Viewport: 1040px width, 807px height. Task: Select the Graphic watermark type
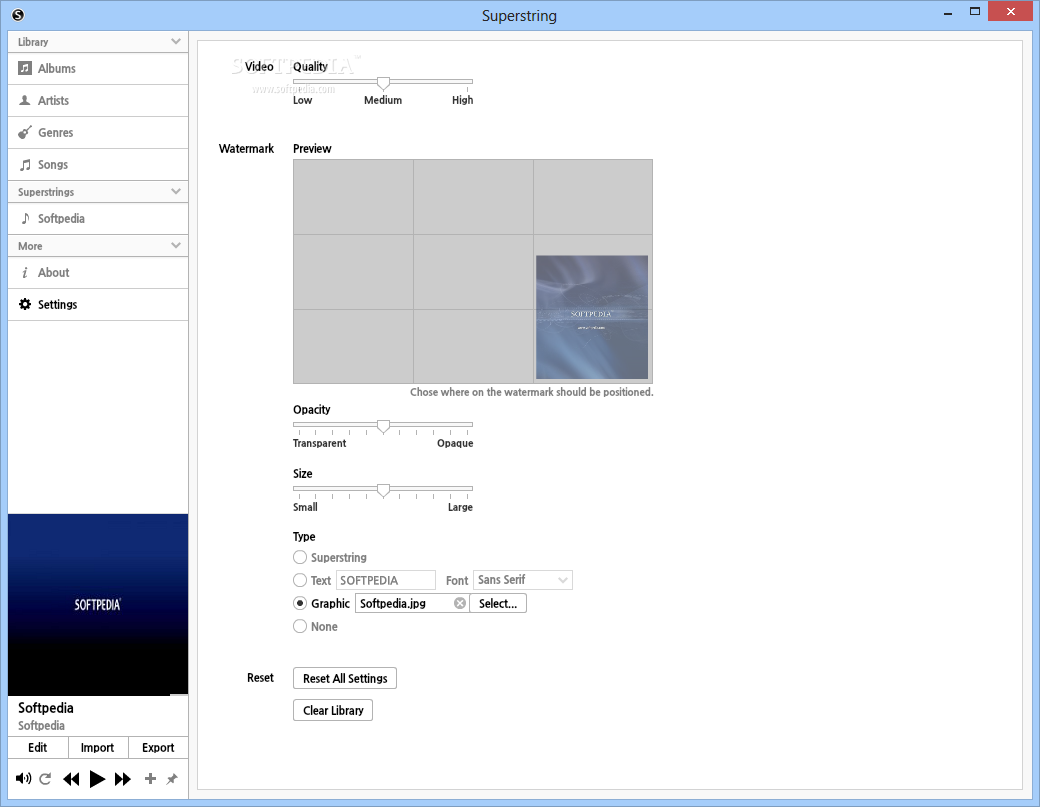click(300, 603)
